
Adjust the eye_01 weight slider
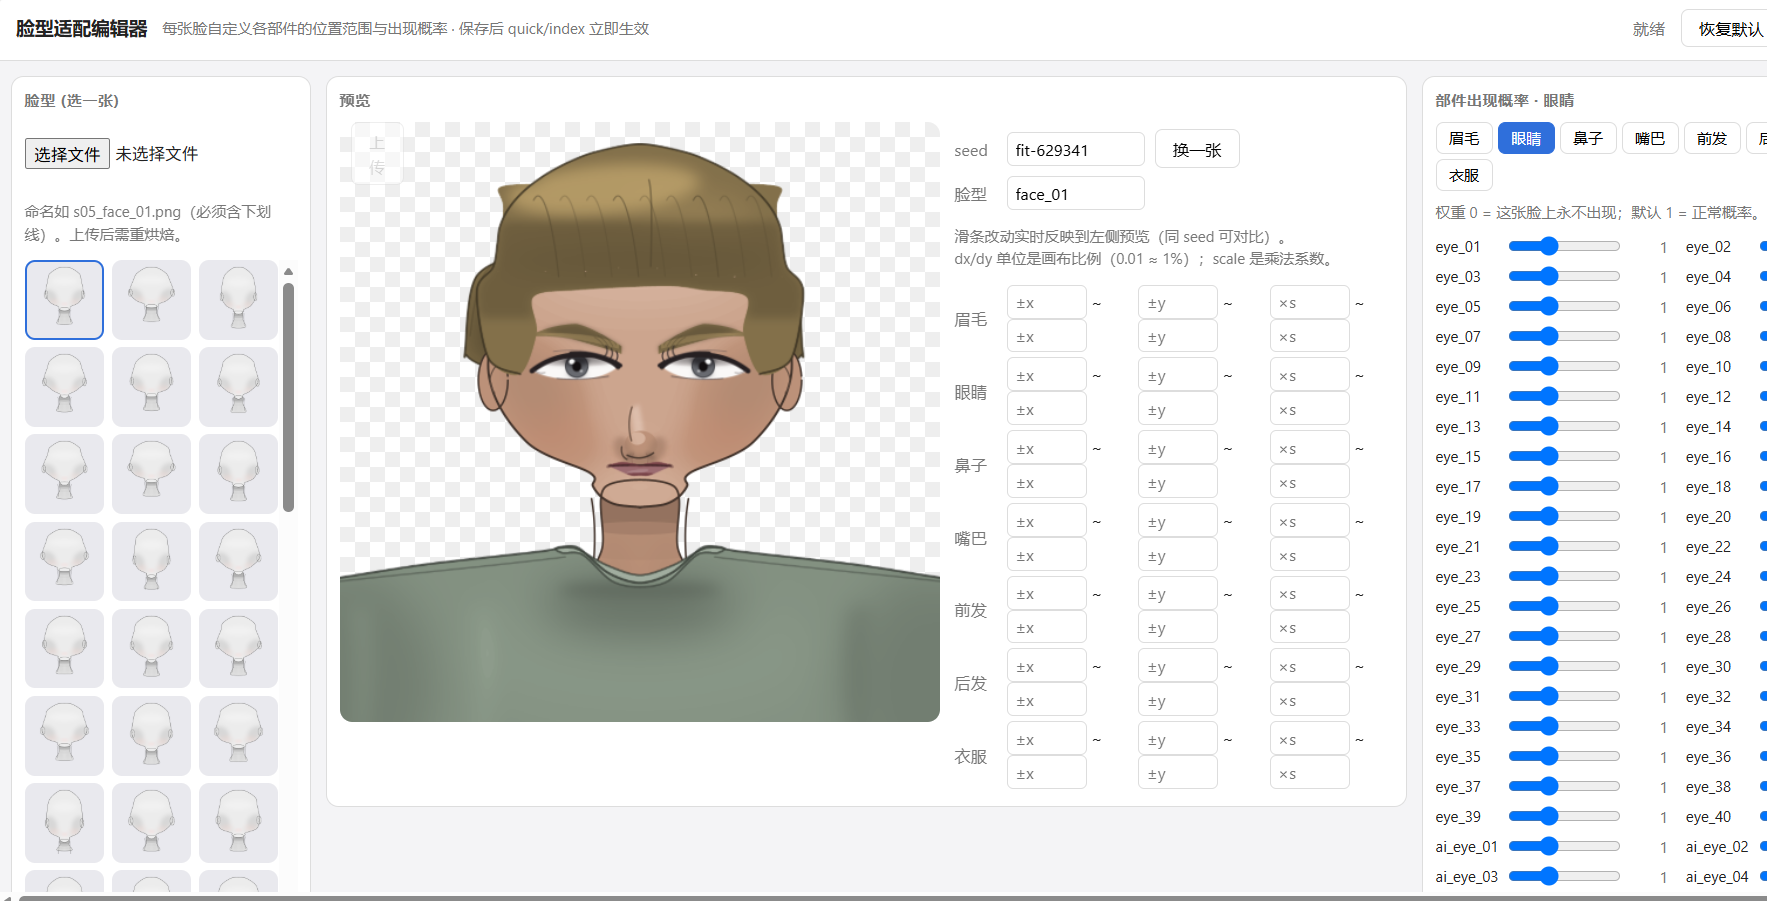tap(1564, 246)
